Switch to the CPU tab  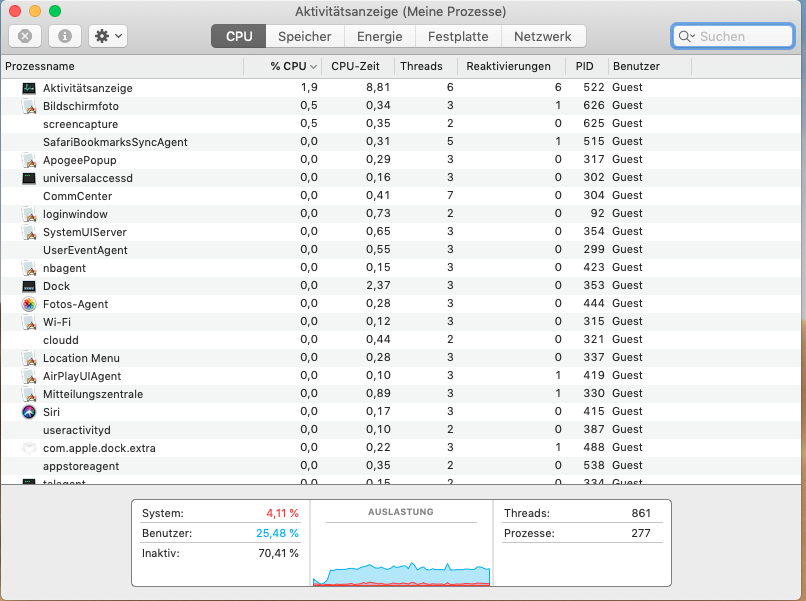tap(239, 37)
